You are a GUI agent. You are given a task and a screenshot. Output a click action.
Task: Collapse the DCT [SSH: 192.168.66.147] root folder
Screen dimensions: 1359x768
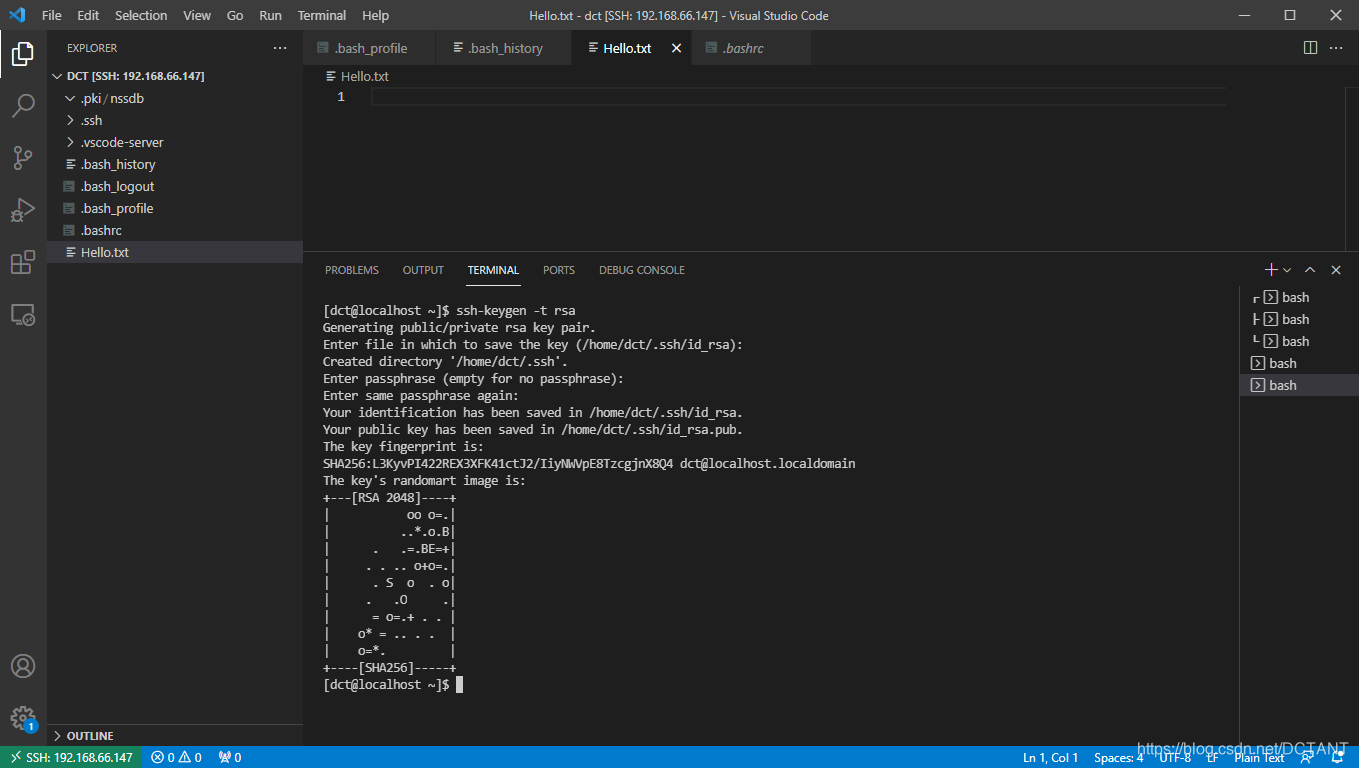point(175,76)
